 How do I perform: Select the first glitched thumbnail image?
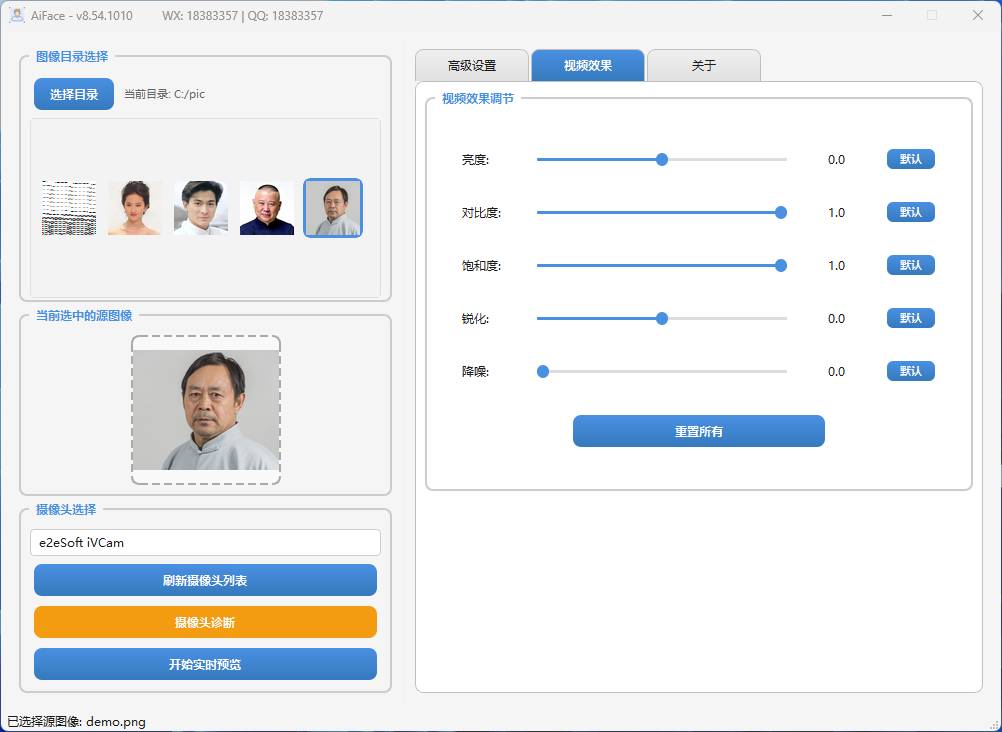tap(68, 207)
